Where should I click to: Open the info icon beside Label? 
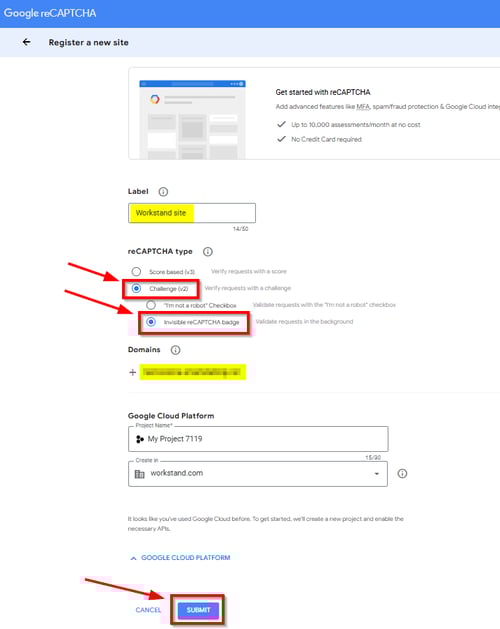coord(163,192)
